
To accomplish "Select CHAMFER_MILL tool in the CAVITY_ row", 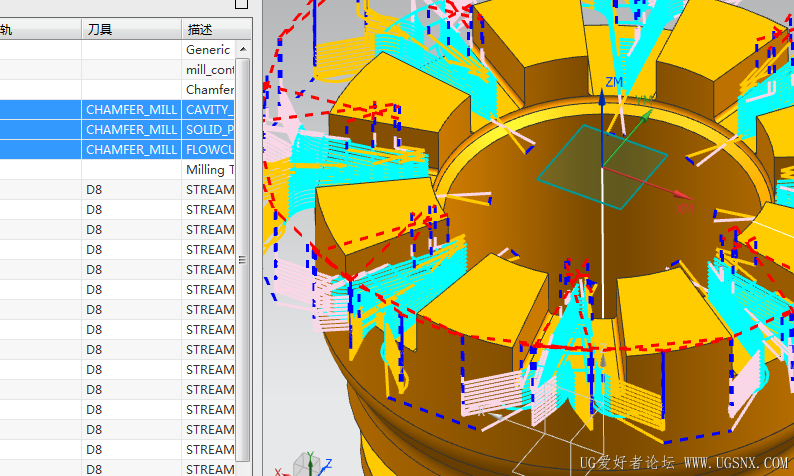I will click(x=131, y=109).
